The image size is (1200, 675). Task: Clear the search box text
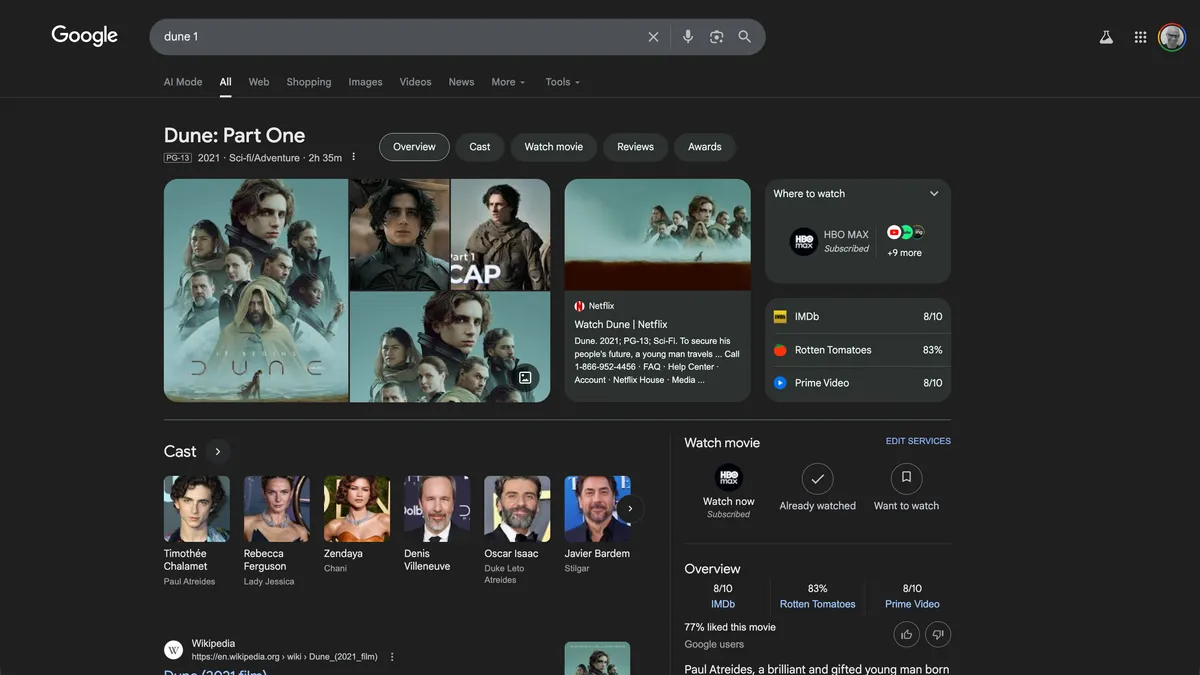653,37
